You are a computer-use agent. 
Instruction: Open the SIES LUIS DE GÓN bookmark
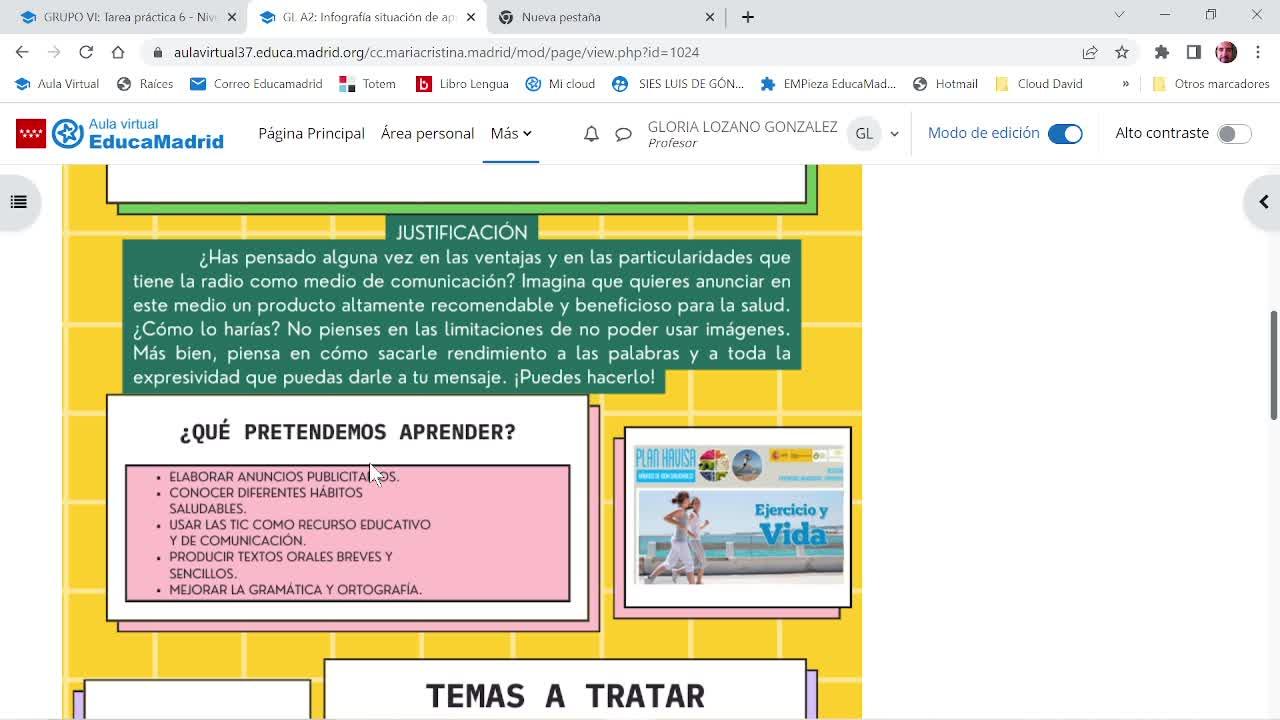coord(678,84)
